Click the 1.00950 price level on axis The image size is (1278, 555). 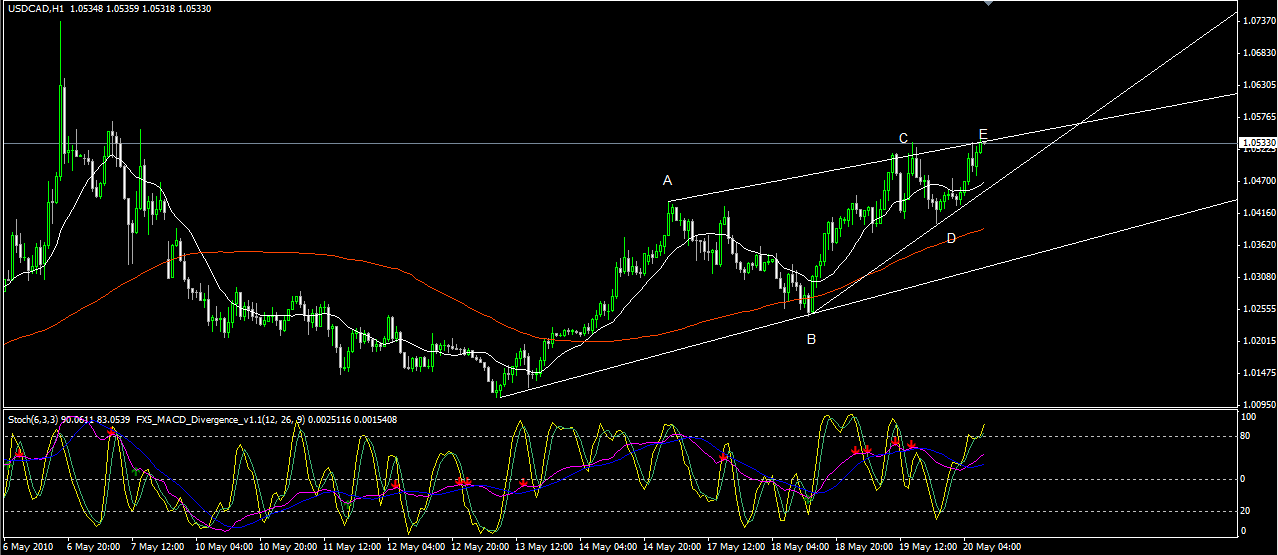coord(1258,404)
